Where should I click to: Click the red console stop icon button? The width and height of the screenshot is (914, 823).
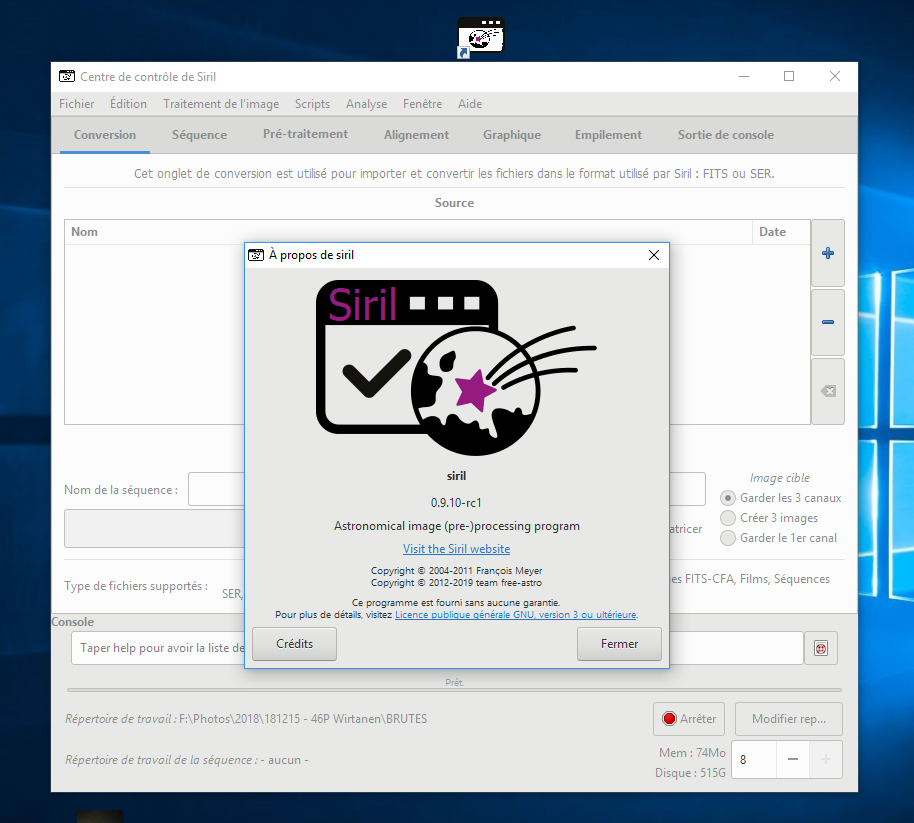point(821,648)
